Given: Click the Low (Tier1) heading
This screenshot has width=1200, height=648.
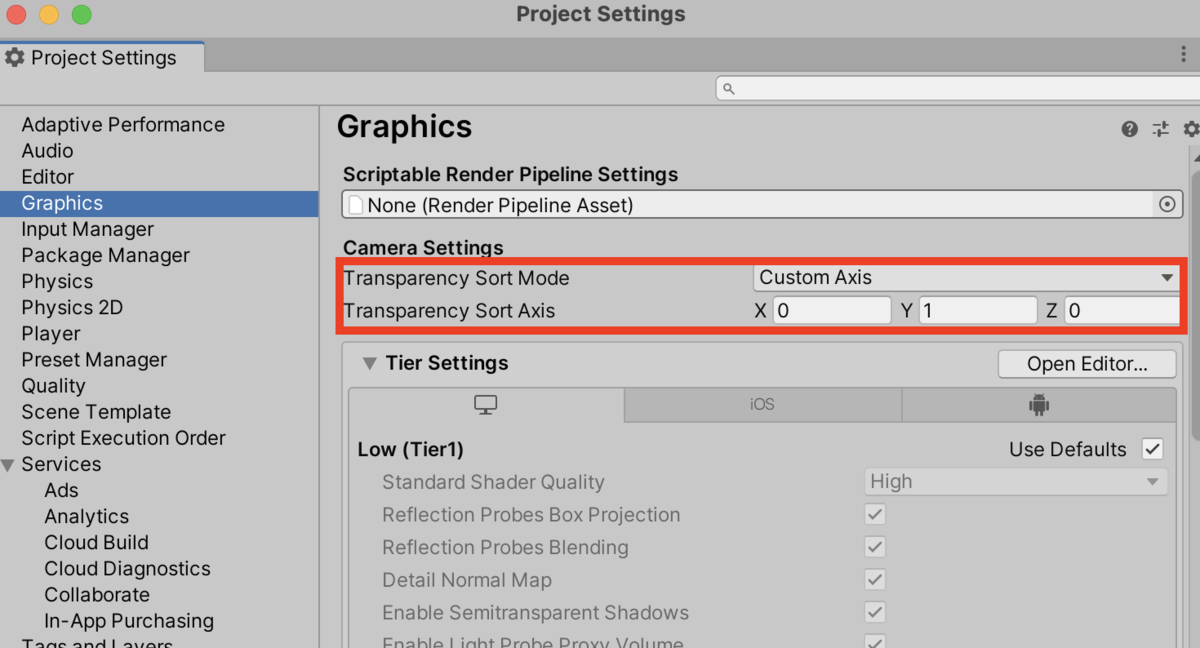Looking at the screenshot, I should click(410, 449).
